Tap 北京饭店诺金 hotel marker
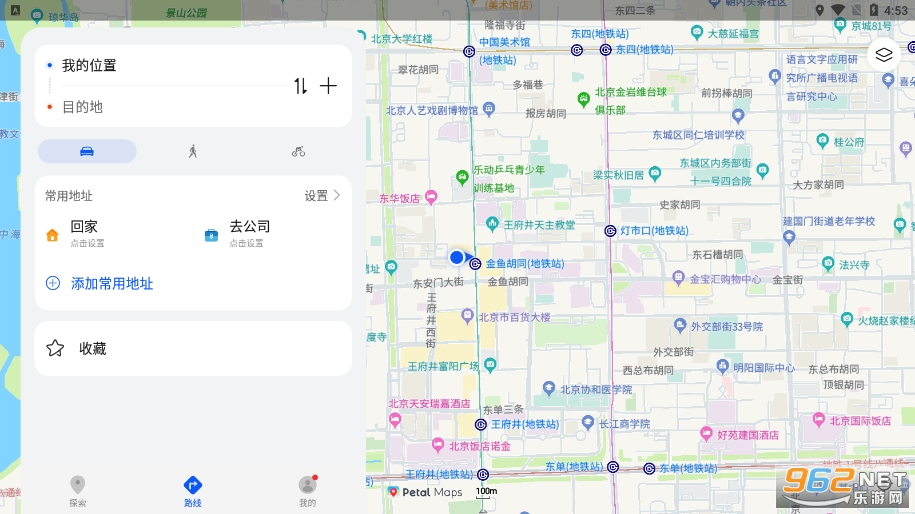Screen dimensions: 915x514 coord(438,445)
